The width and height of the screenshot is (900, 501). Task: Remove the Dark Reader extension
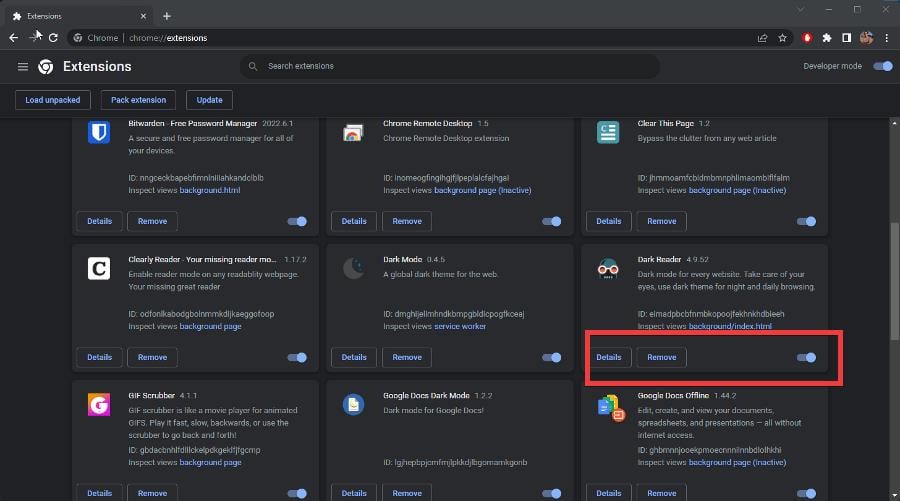(661, 358)
